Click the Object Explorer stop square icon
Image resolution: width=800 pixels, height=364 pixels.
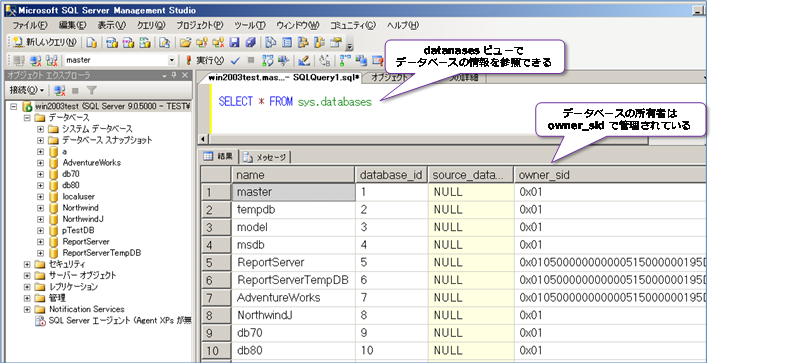click(x=75, y=90)
